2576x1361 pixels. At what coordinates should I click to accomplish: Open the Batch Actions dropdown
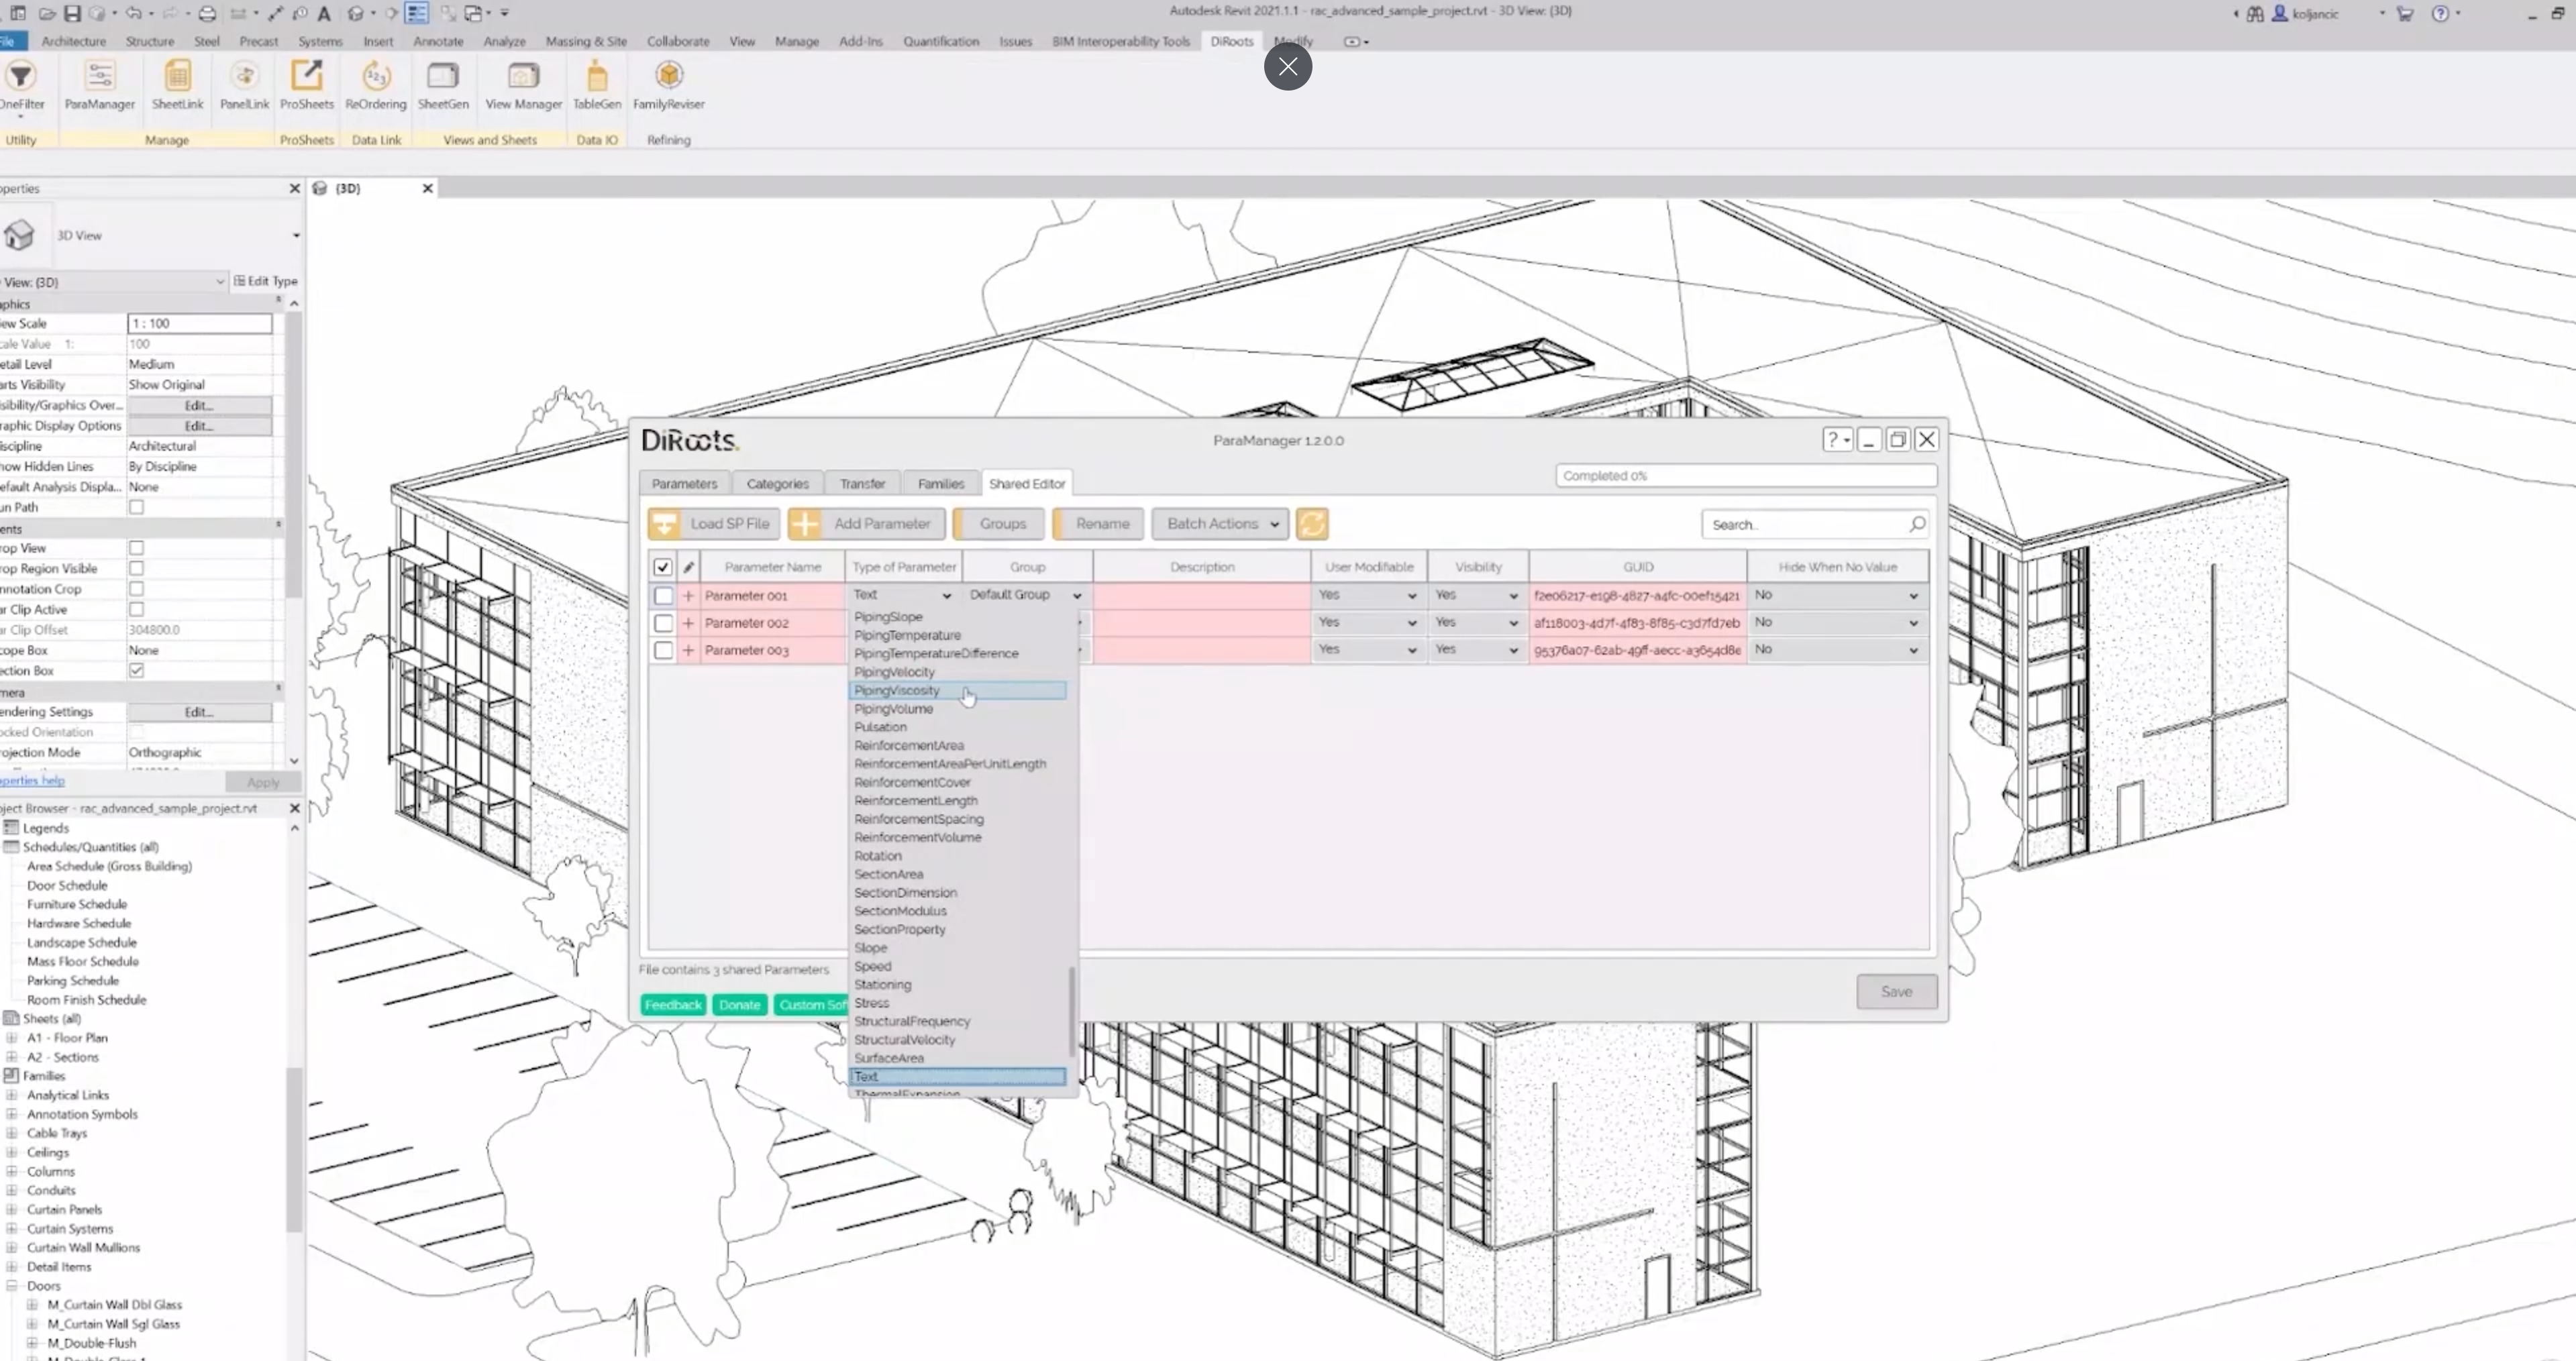tap(1220, 524)
